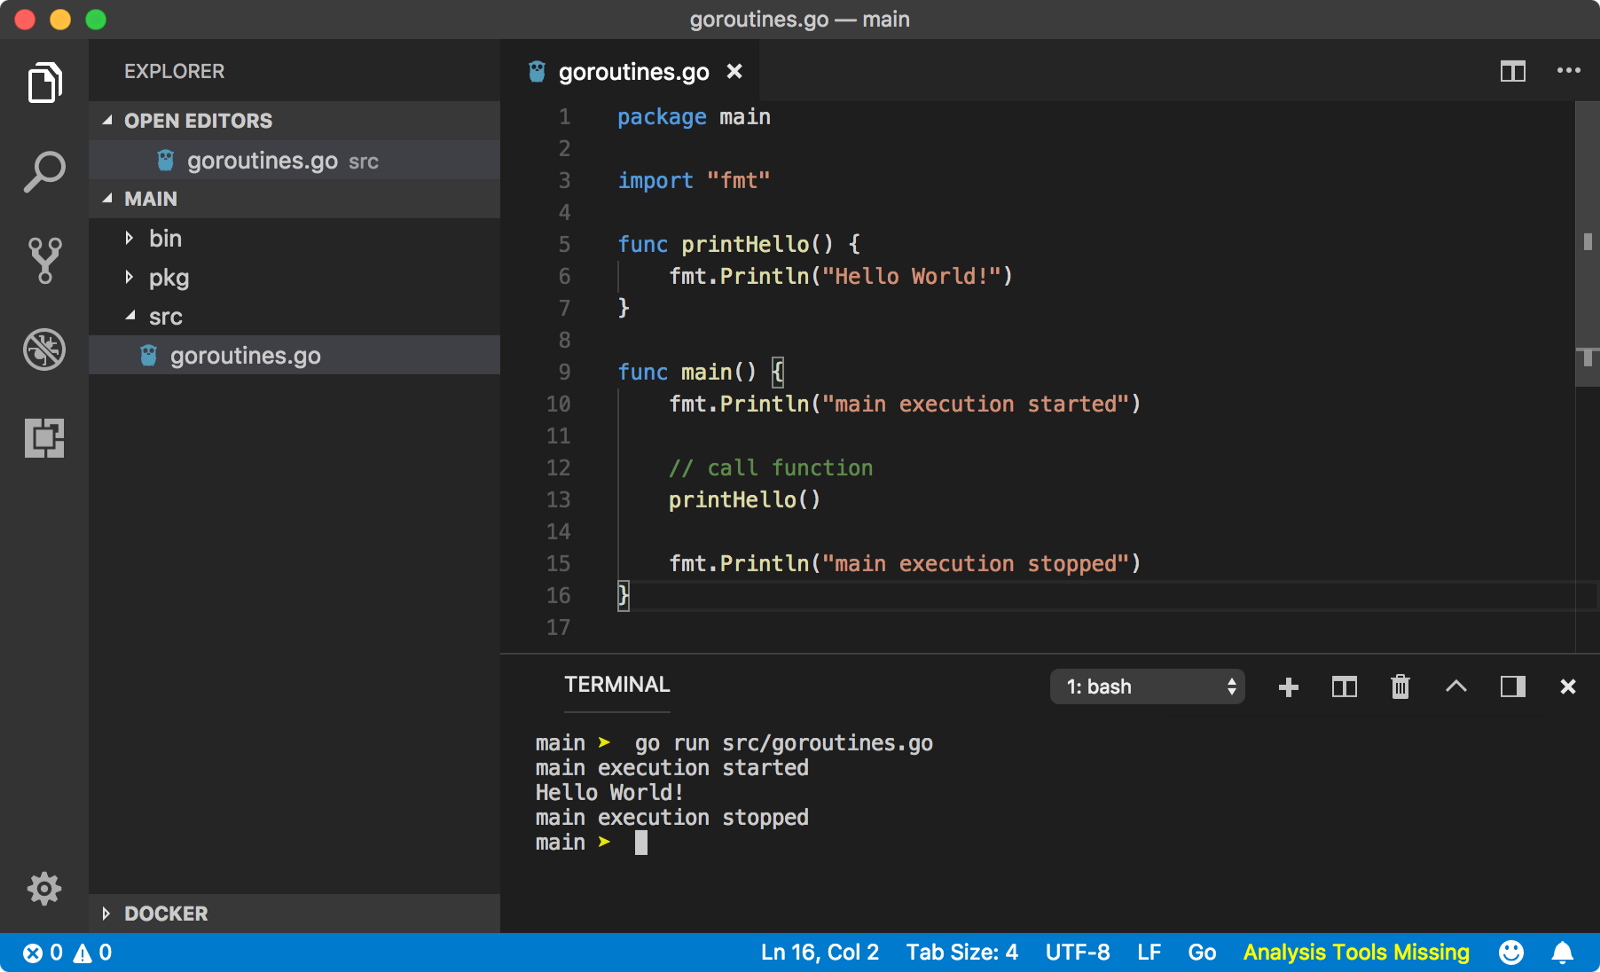Open goroutines.go in the src folder

(294, 355)
